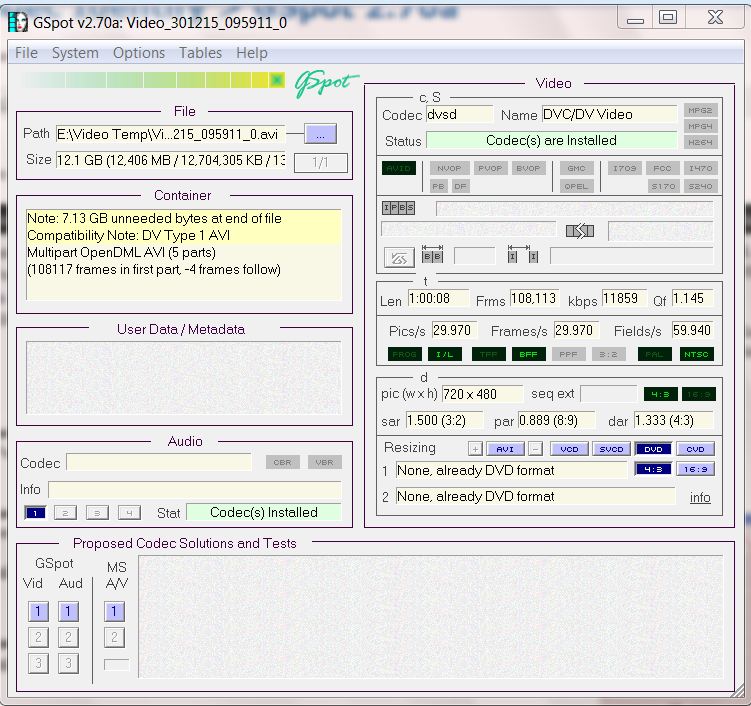Click the I709 indicator
751x706 pixels.
[625, 169]
